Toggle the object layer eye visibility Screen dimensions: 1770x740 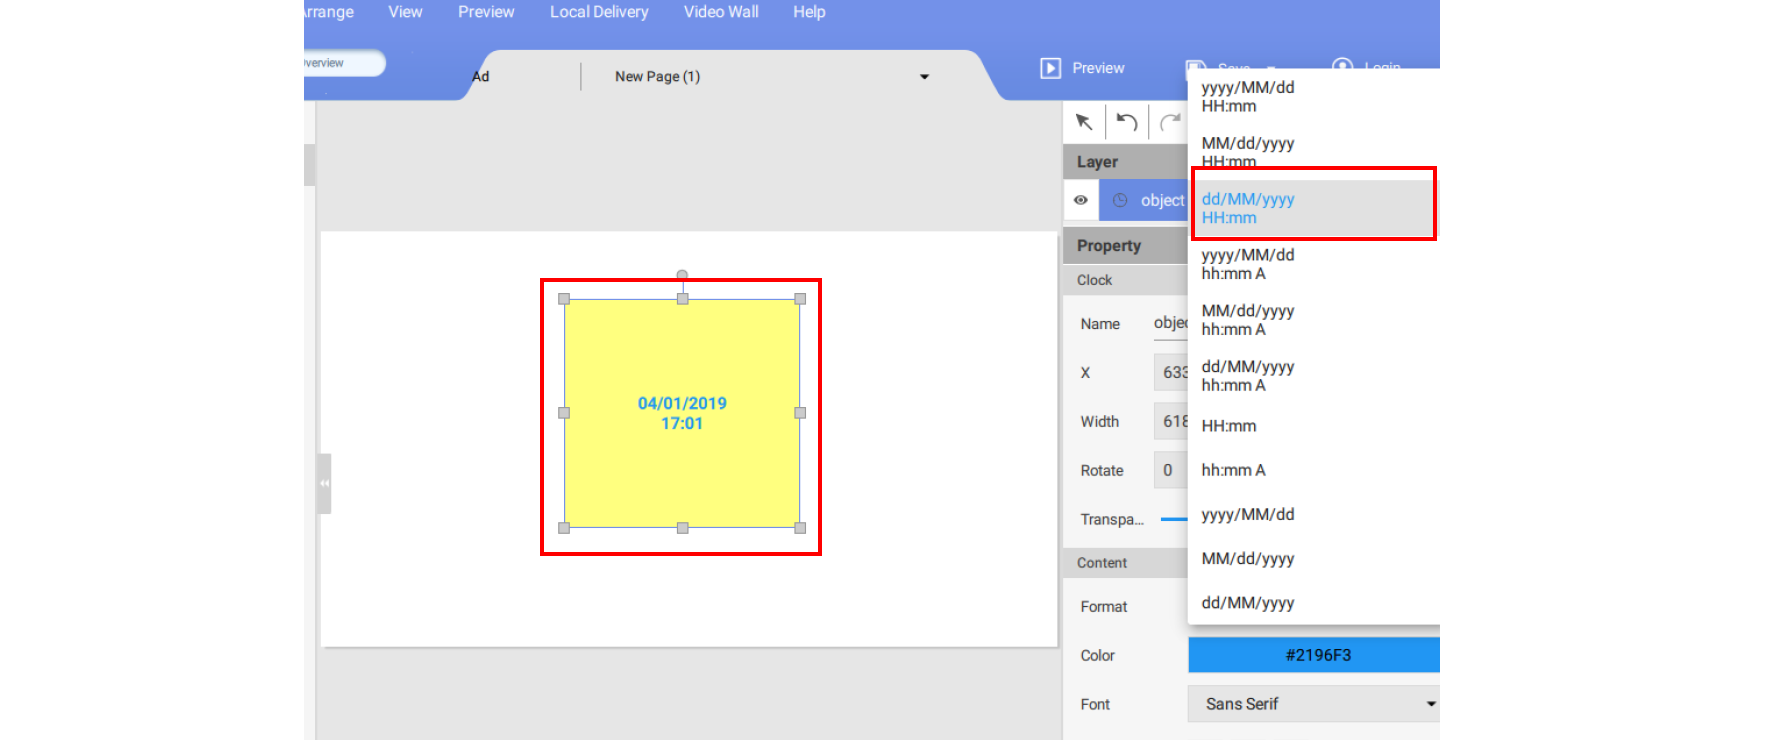click(x=1081, y=200)
